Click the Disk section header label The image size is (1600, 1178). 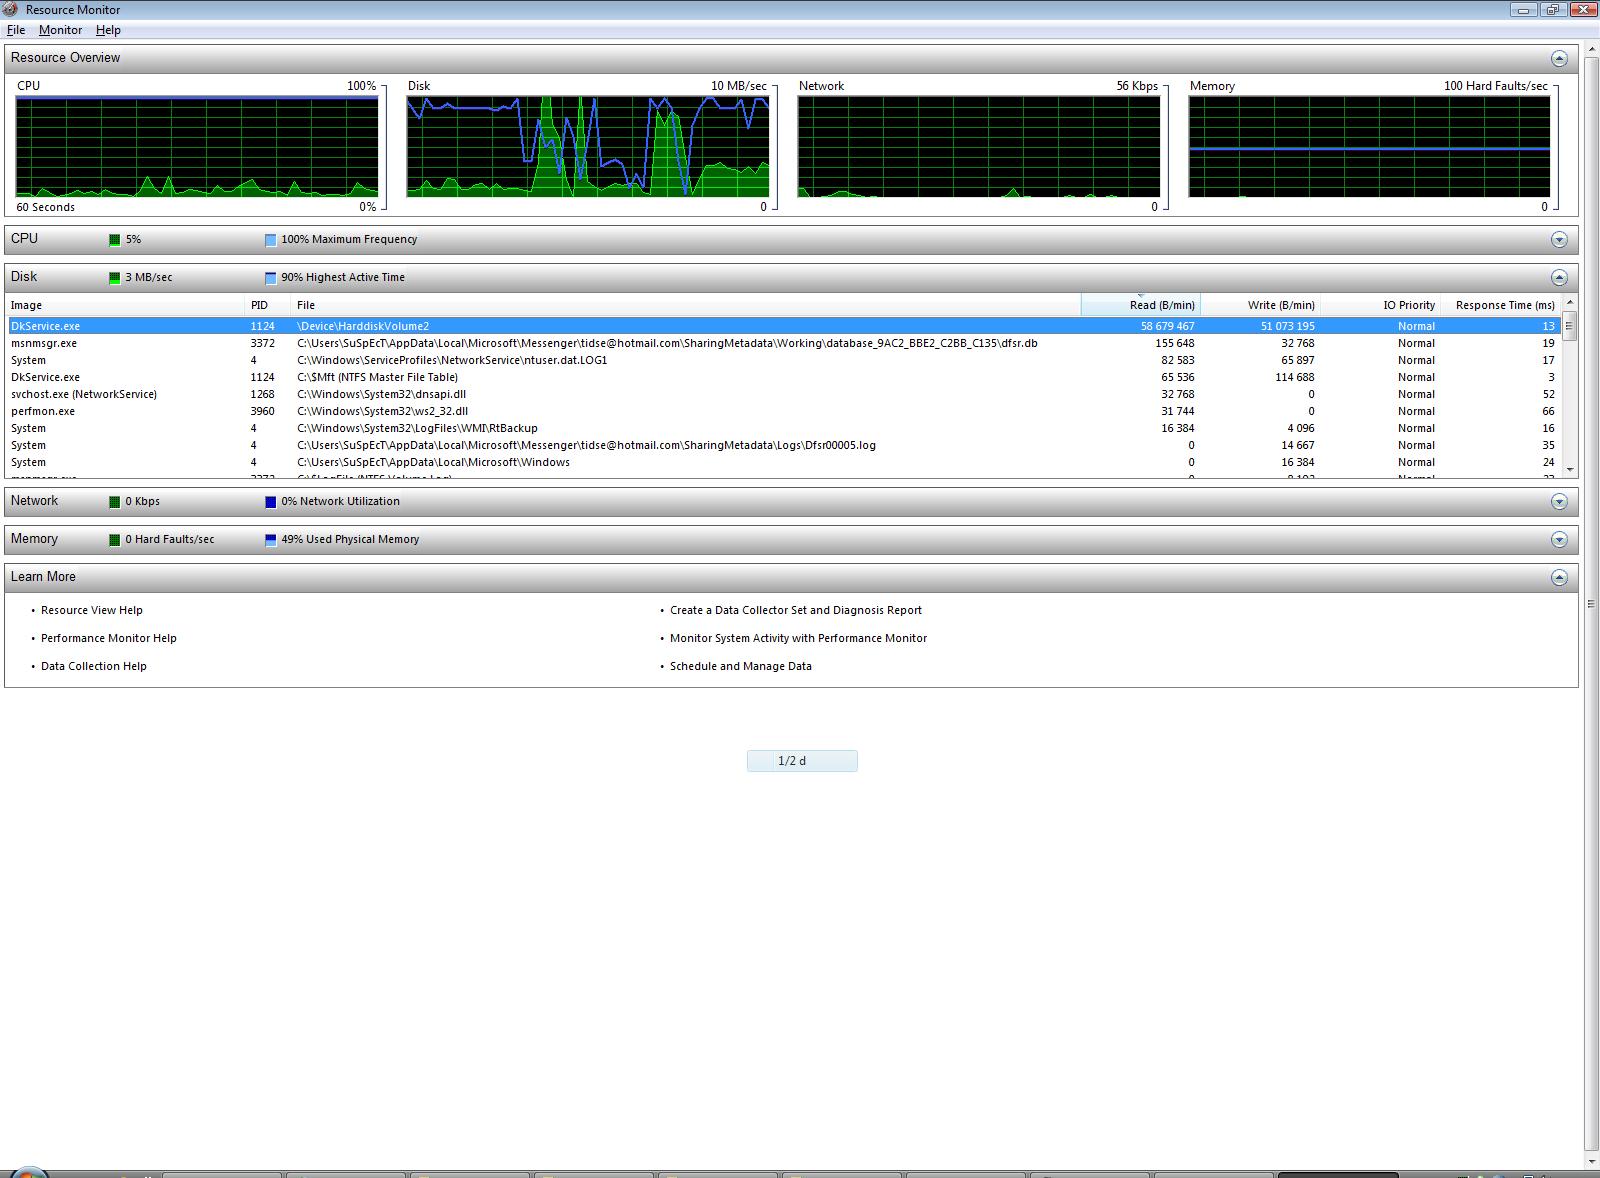click(x=24, y=277)
